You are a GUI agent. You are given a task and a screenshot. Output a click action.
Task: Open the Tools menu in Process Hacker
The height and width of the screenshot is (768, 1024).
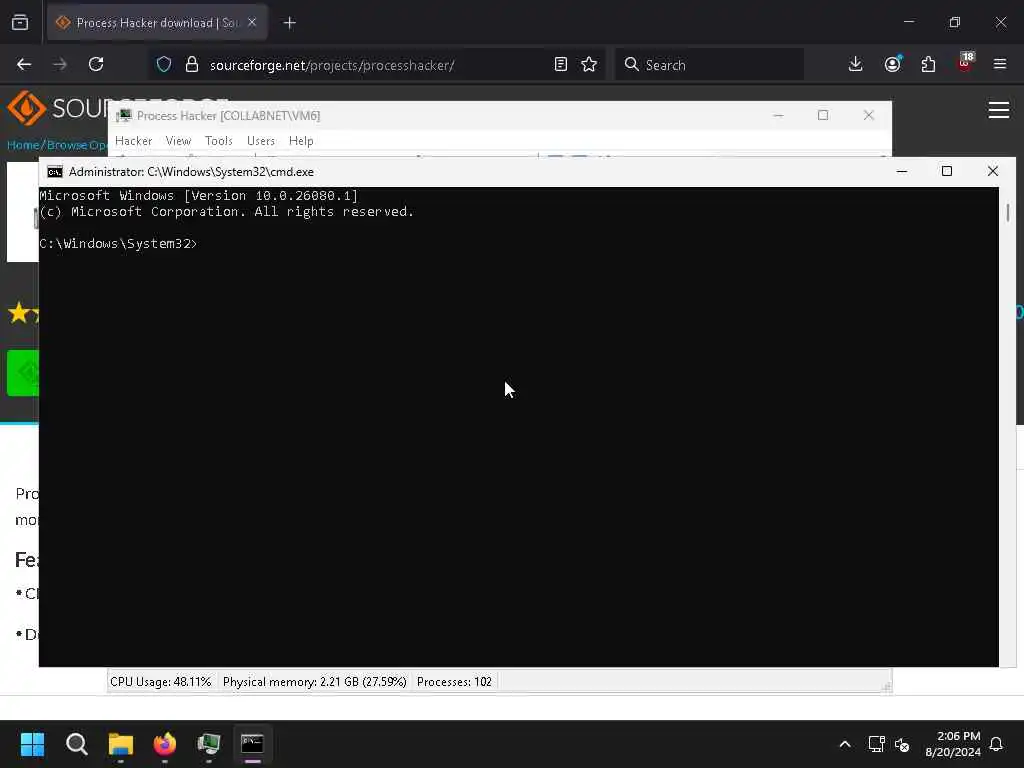point(219,141)
